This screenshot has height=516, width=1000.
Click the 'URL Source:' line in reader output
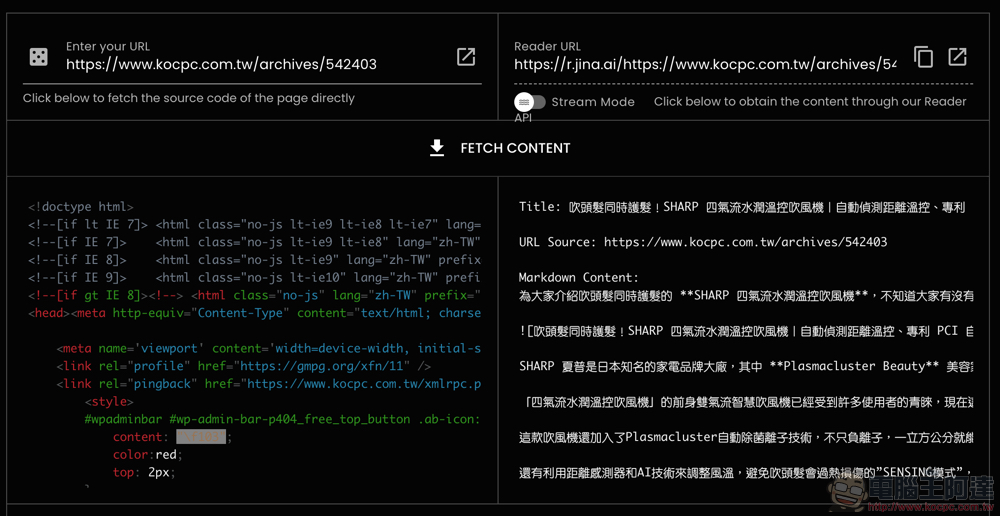pos(703,242)
